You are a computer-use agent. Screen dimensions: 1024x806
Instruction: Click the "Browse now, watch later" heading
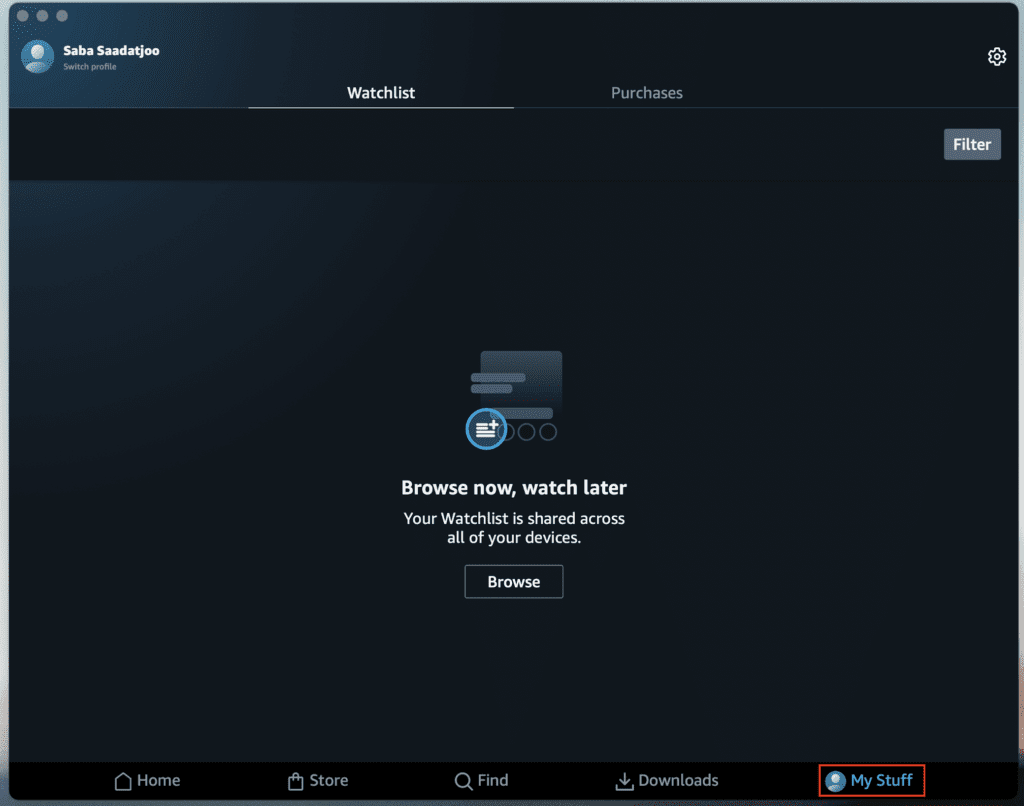[514, 488]
